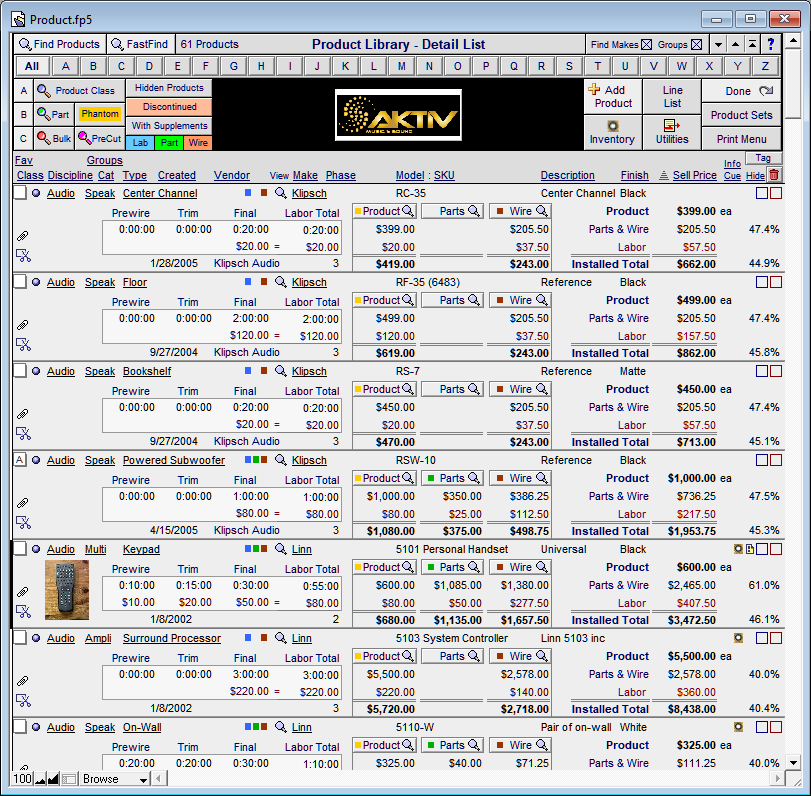Open the dropdown arrow beside Groups checkbox
This screenshot has height=796, width=811.
click(718, 44)
